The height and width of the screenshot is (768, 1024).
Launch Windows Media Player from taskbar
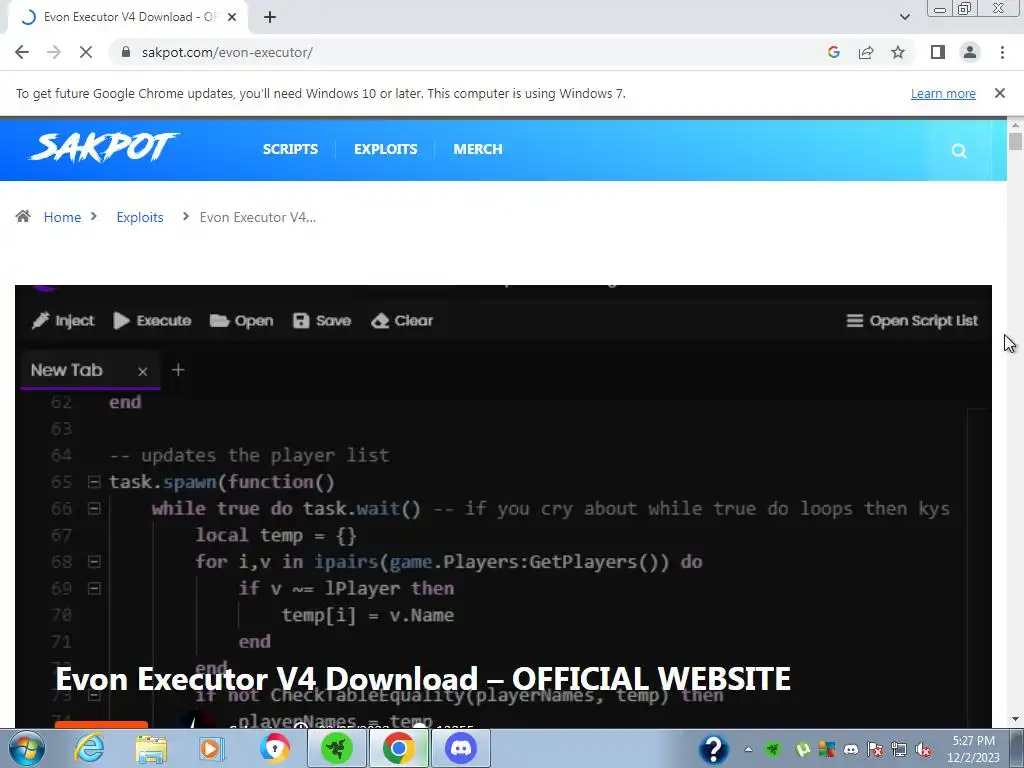pyautogui.click(x=210, y=748)
